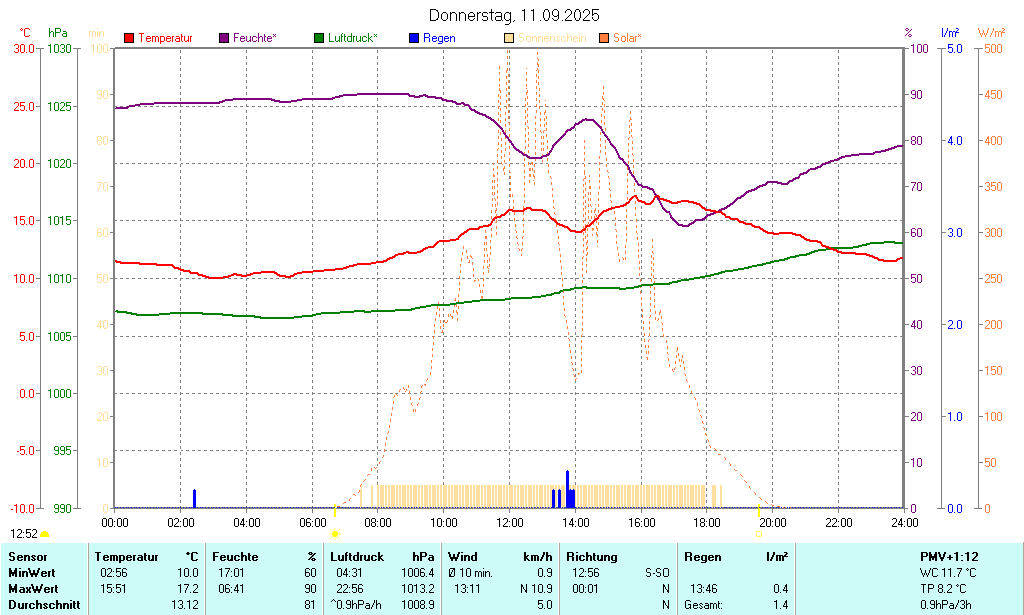The image size is (1024, 615).
Task: Click the 12:00 time axis label
Action: (509, 522)
